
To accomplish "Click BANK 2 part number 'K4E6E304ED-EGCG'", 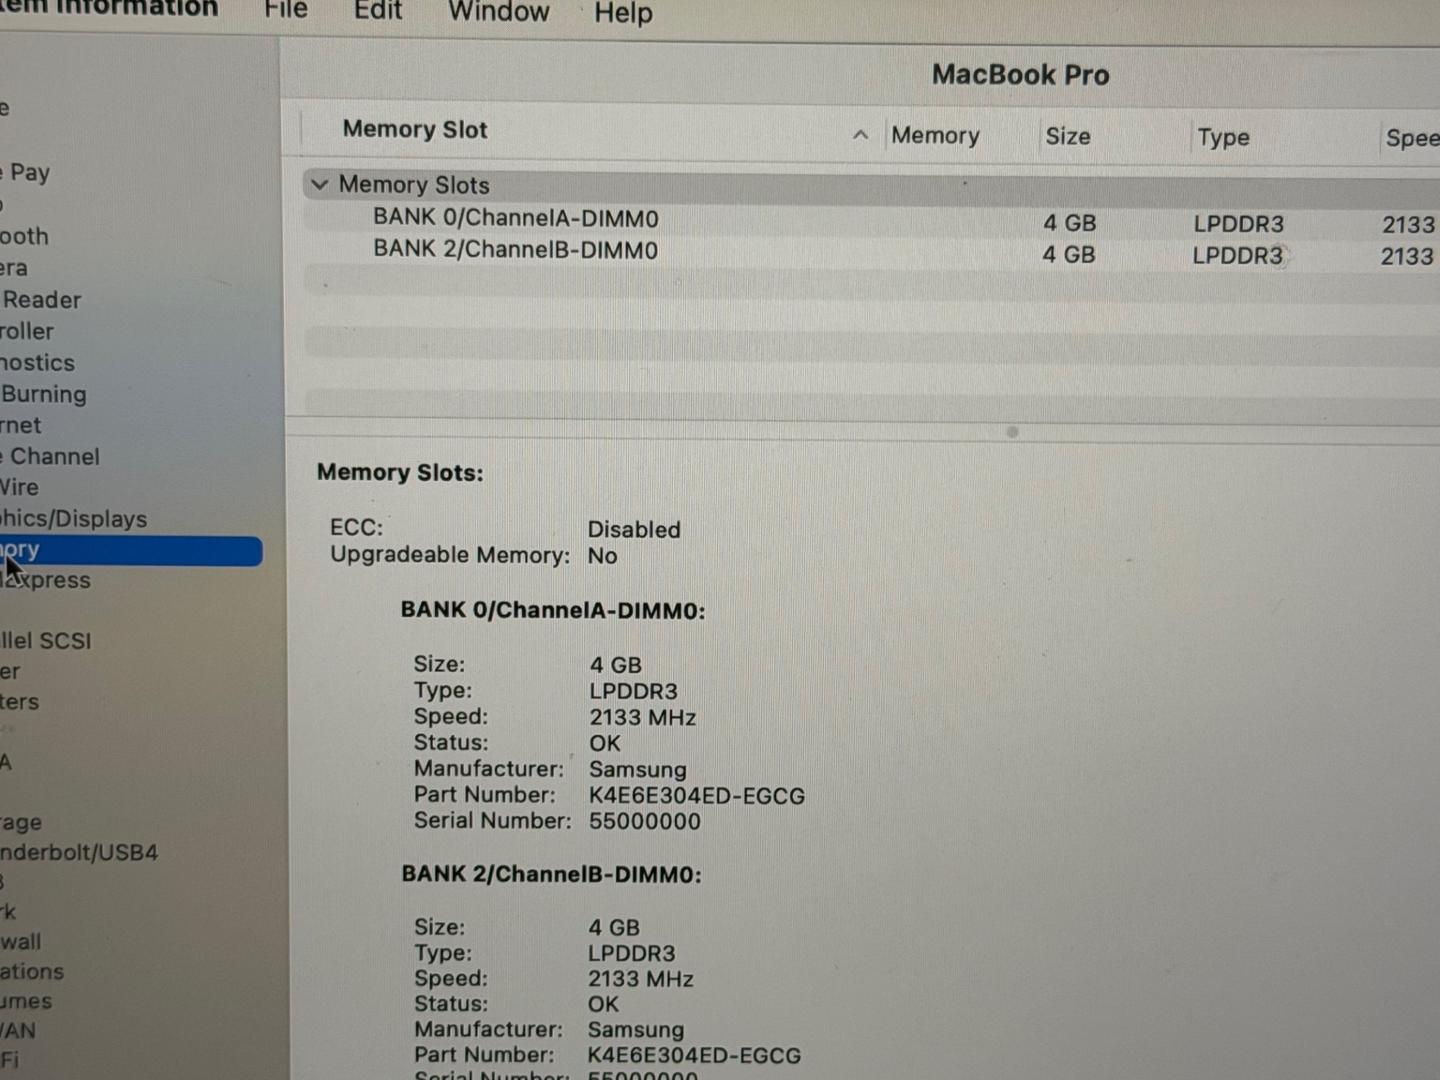I will coord(694,1055).
